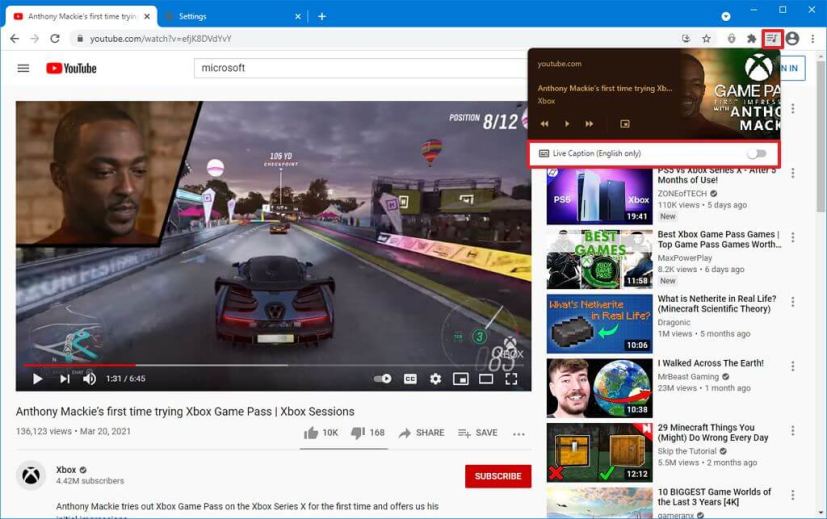The width and height of the screenshot is (827, 519).
Task: Open PS5 vs Xbox Series X thumbnail
Action: (x=599, y=196)
